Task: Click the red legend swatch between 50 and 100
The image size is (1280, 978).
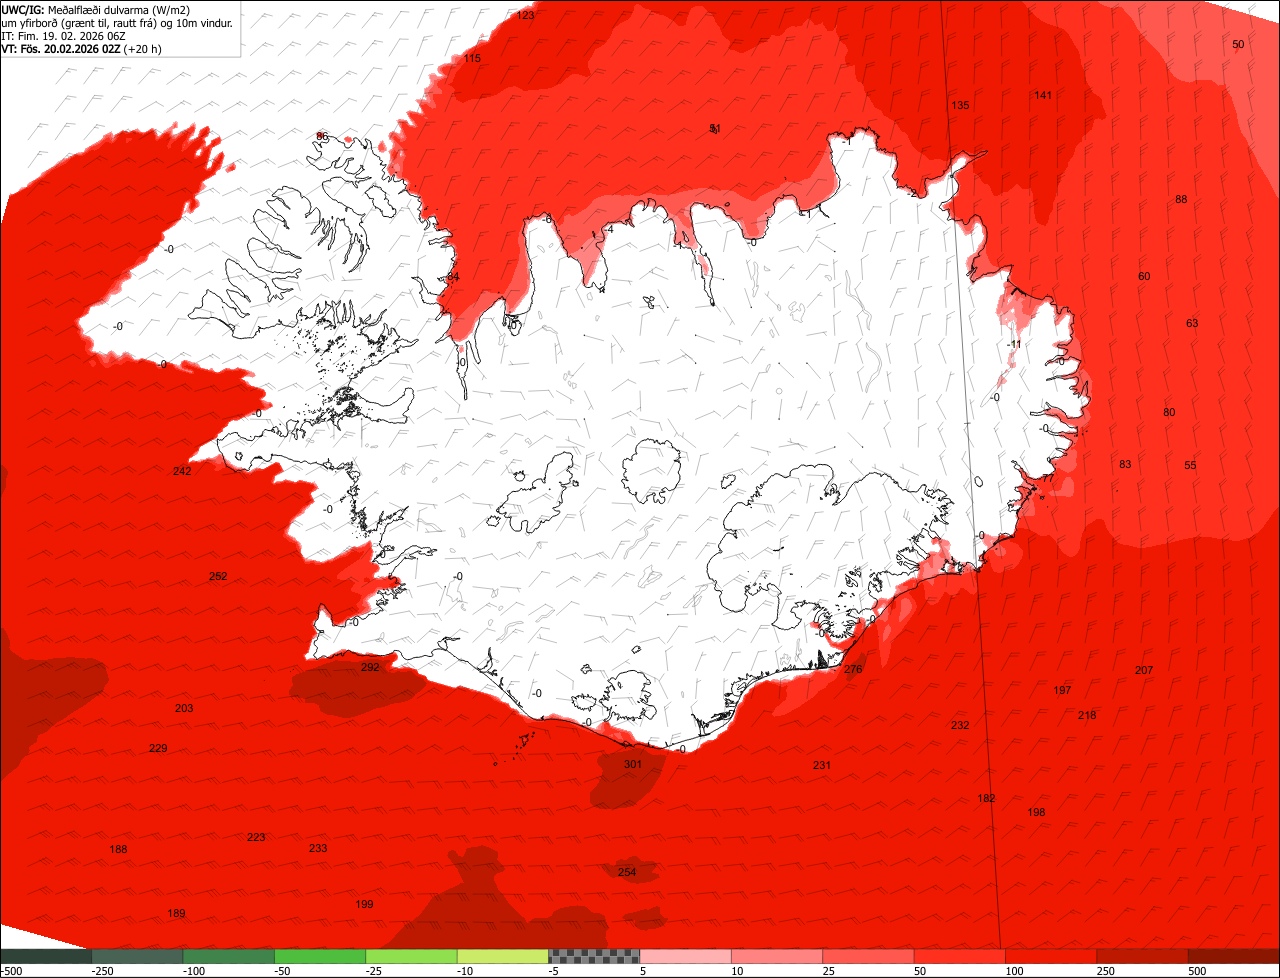Action: point(960,956)
